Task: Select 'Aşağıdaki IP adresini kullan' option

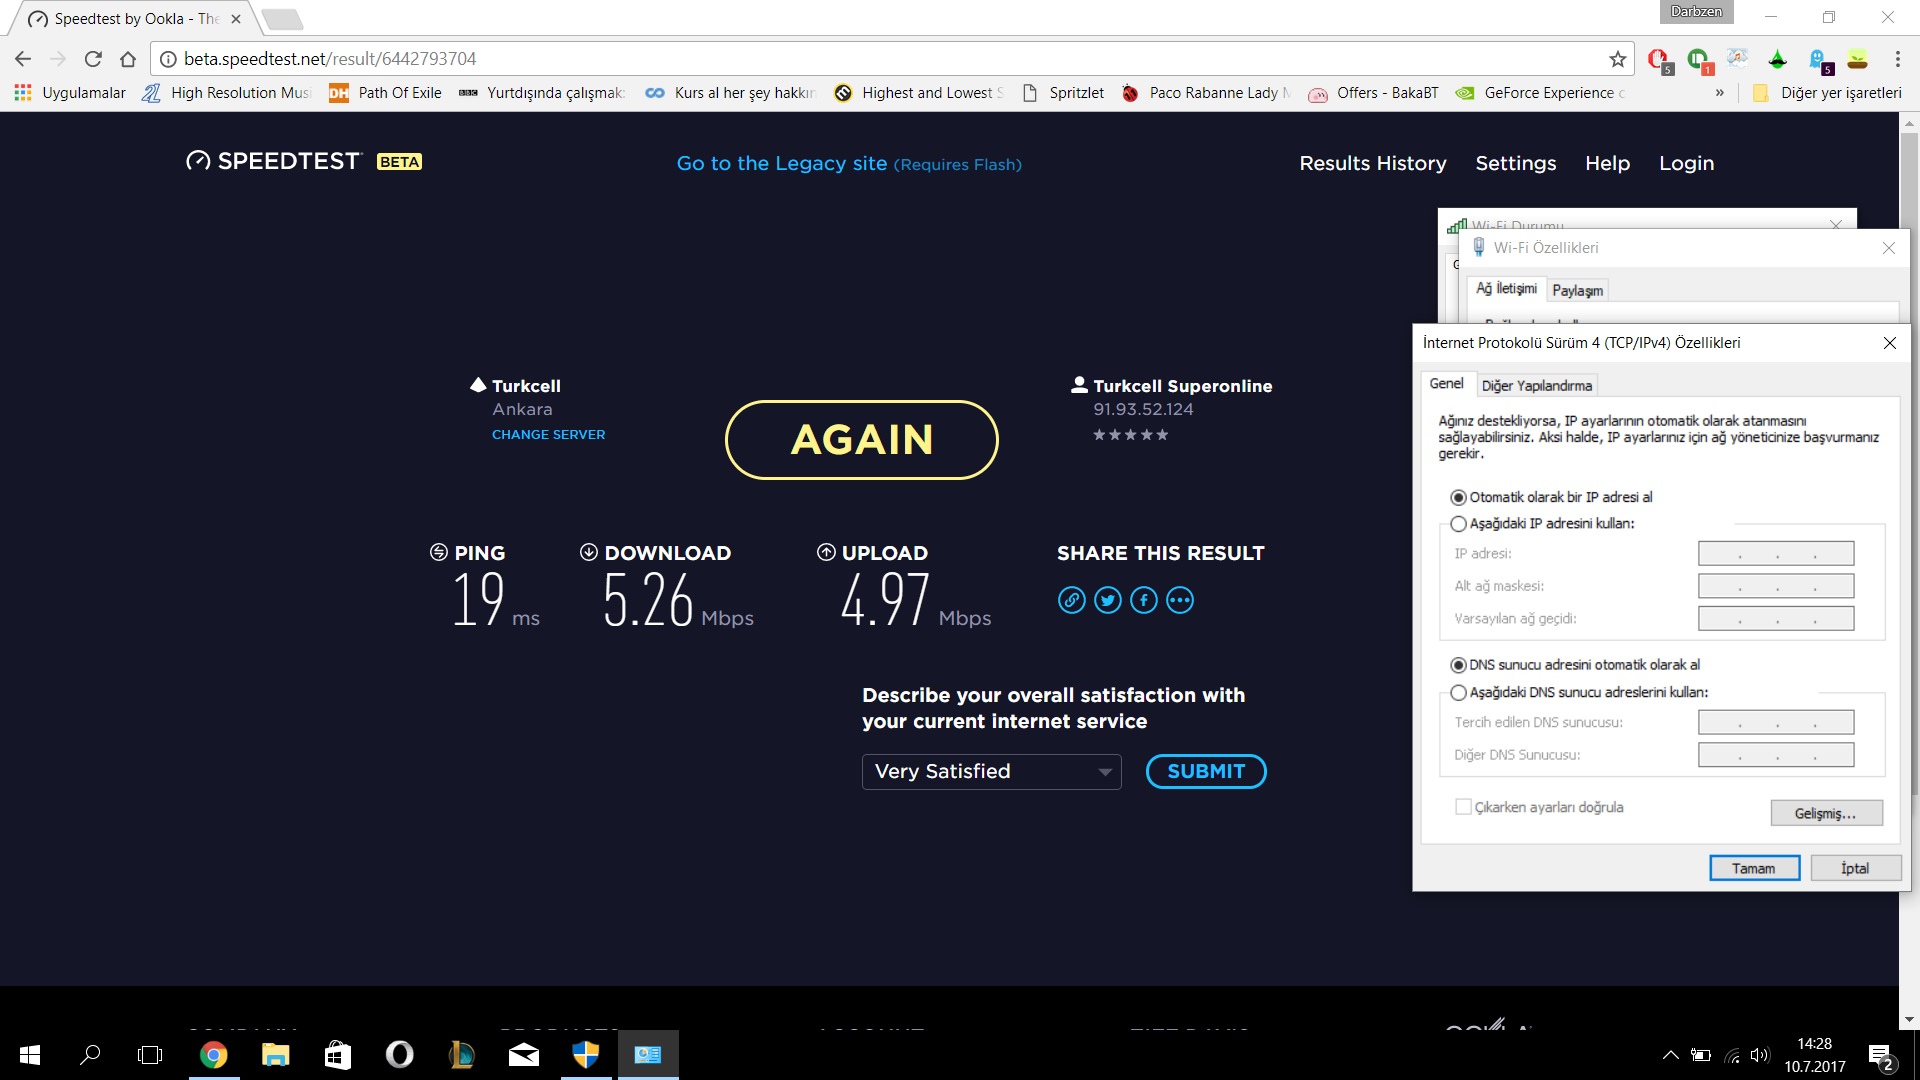Action: click(x=1542, y=523)
